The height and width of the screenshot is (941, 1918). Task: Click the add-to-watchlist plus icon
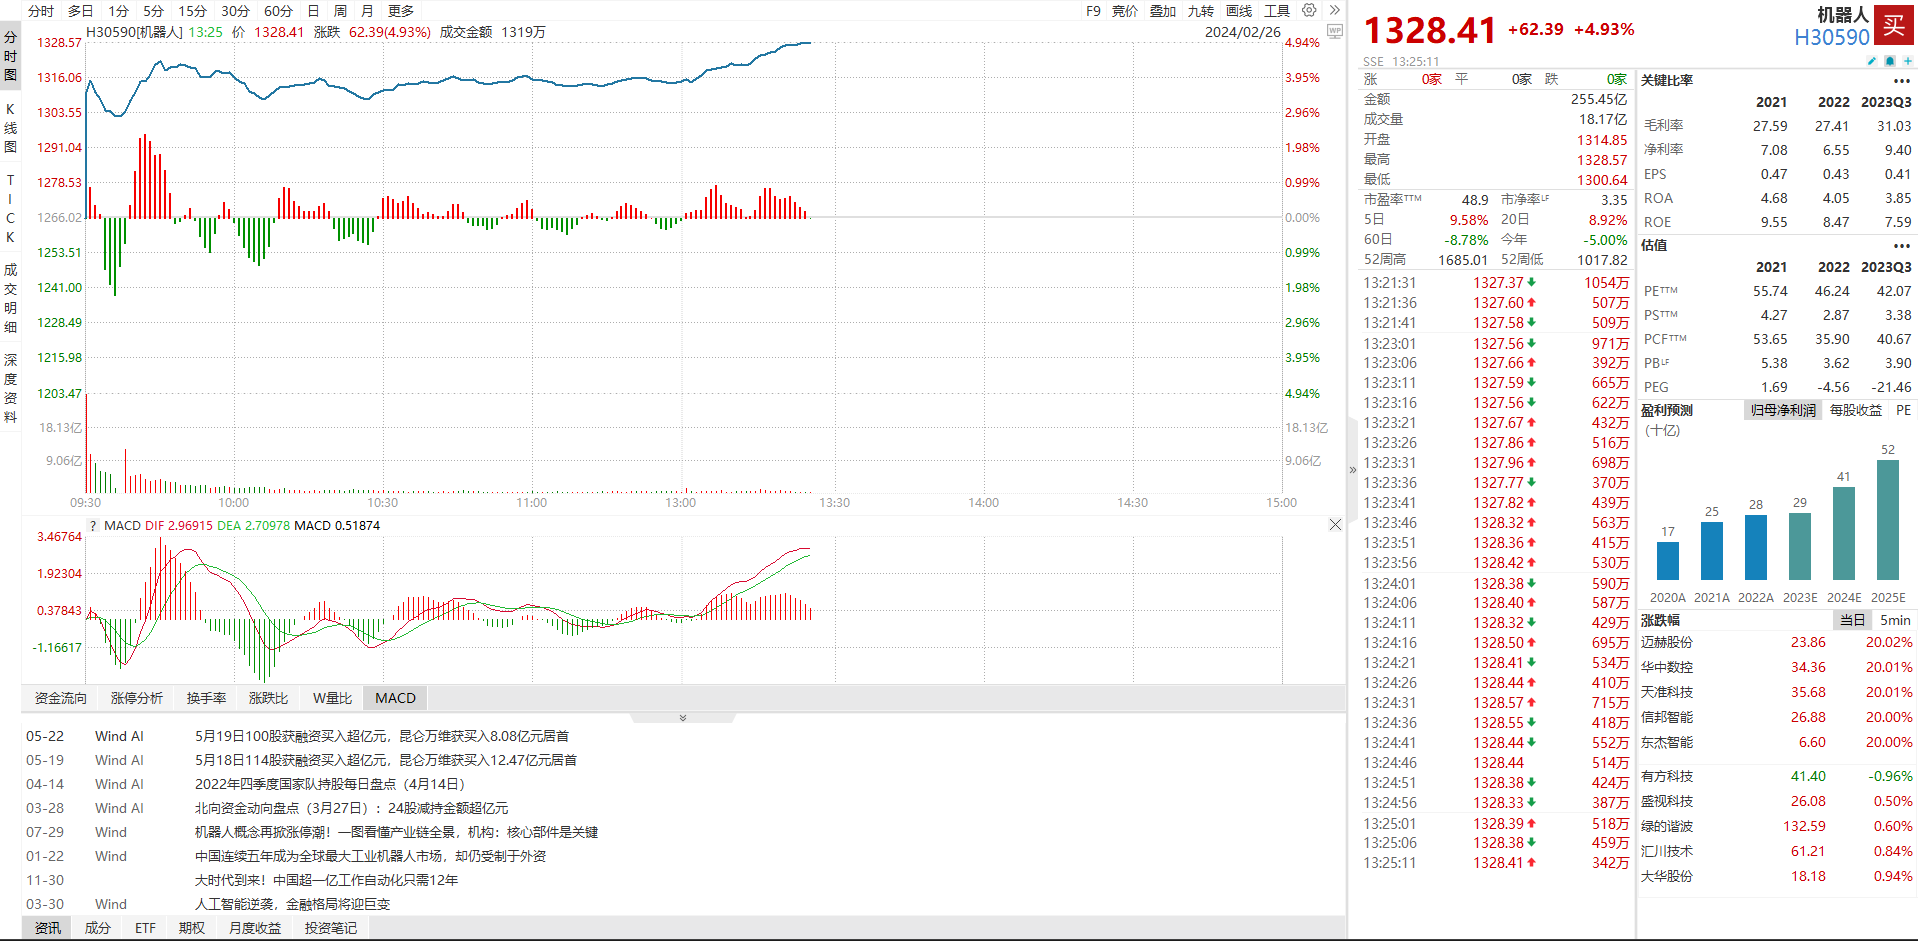1908,61
